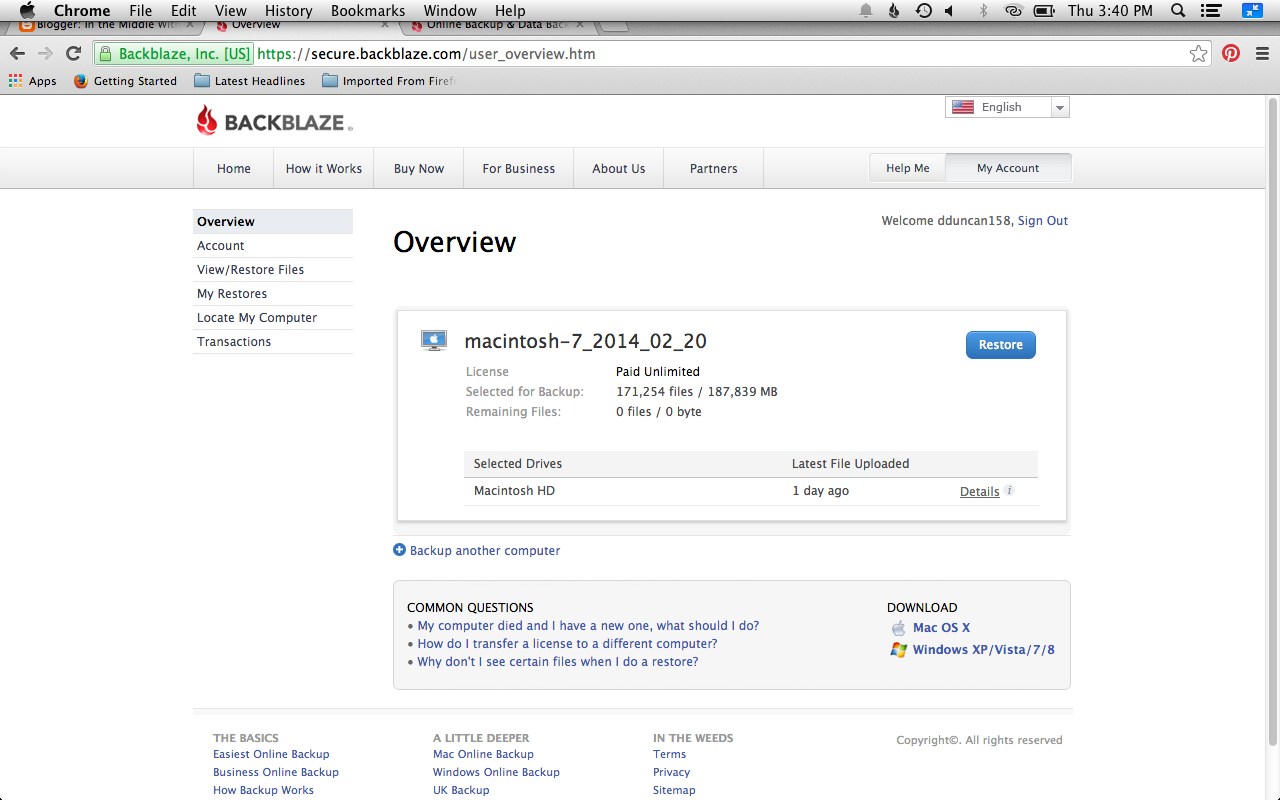
Task: Open the Bookmarks menu
Action: point(368,10)
